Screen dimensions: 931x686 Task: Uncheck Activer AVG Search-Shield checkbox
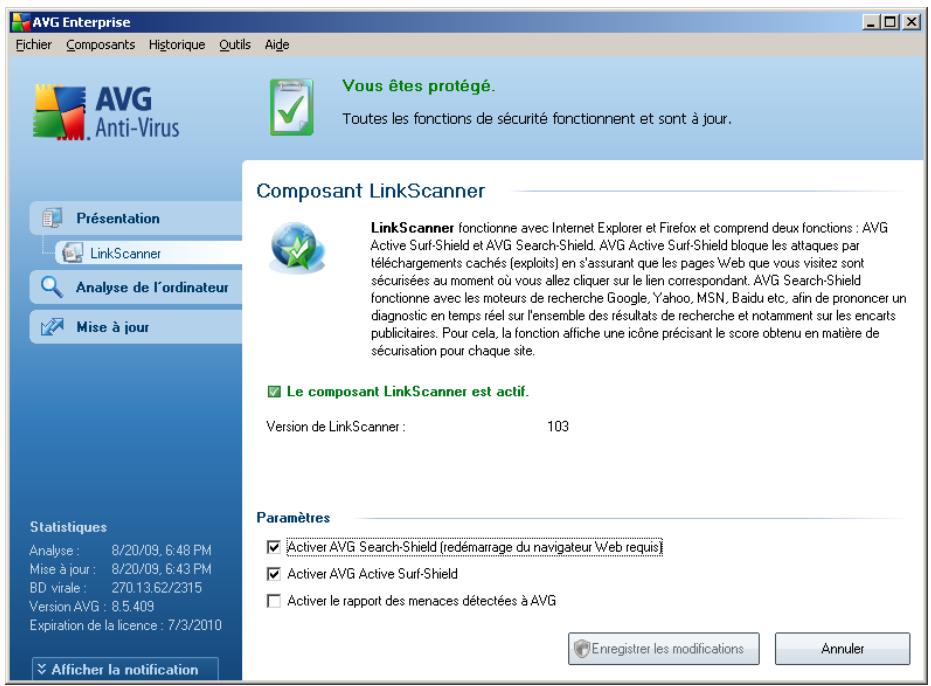coord(274,546)
